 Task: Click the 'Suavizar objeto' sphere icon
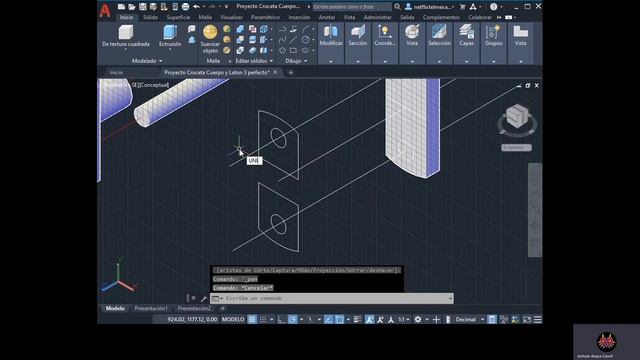click(210, 32)
